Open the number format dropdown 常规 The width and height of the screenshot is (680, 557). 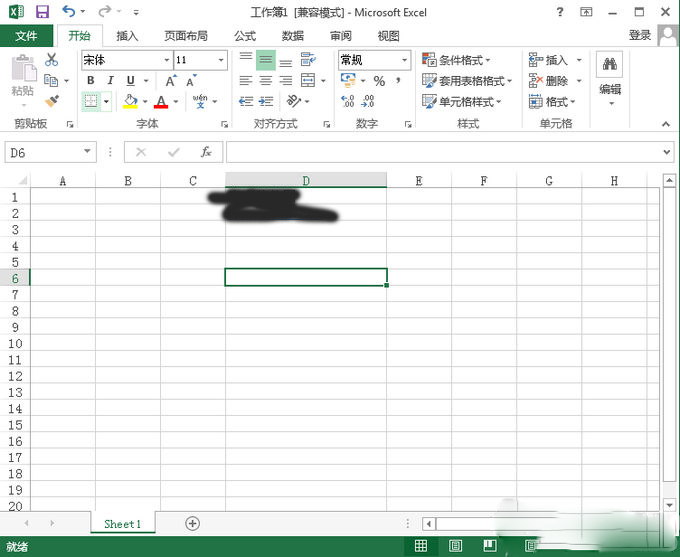point(405,60)
